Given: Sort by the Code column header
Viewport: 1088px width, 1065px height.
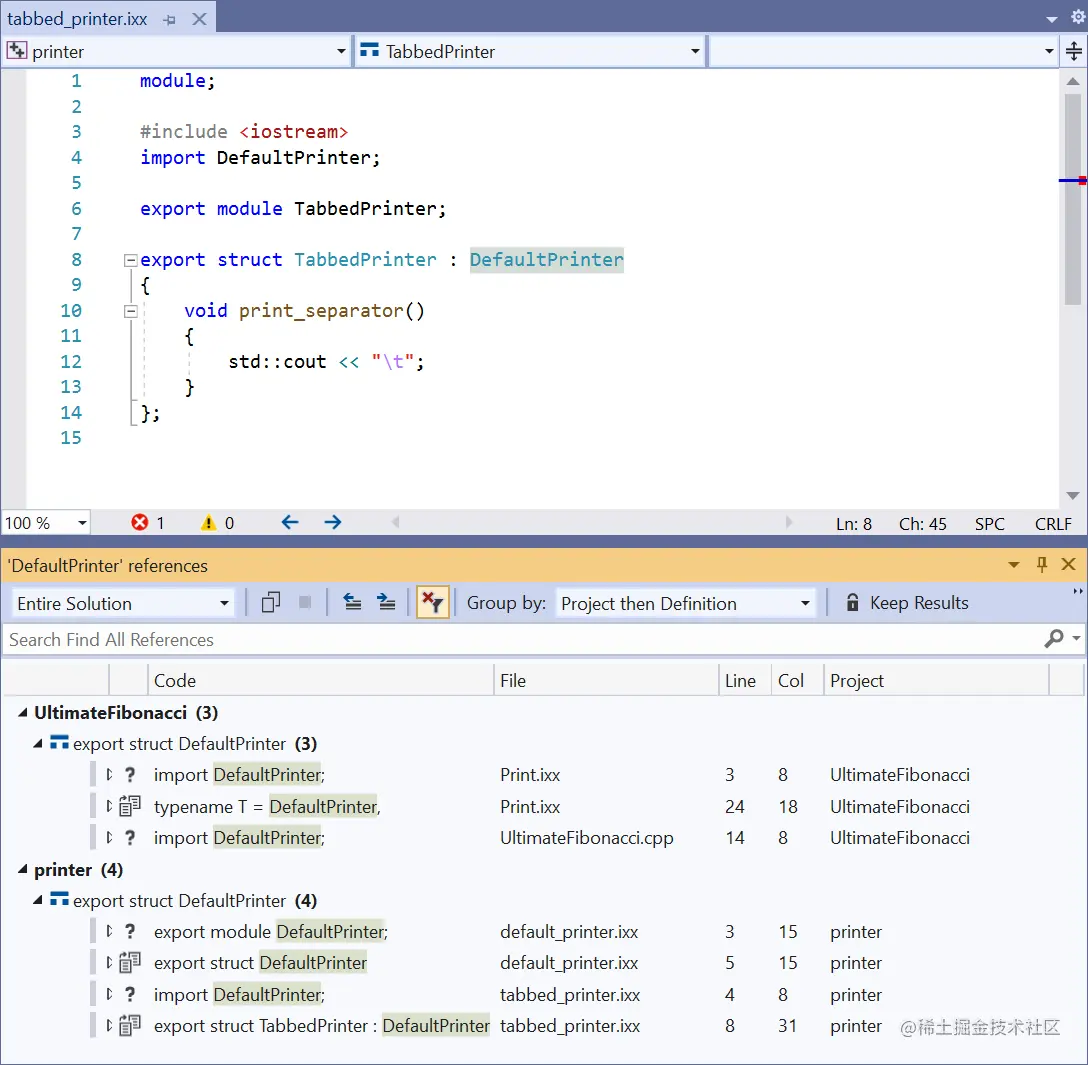Looking at the screenshot, I should (320, 681).
